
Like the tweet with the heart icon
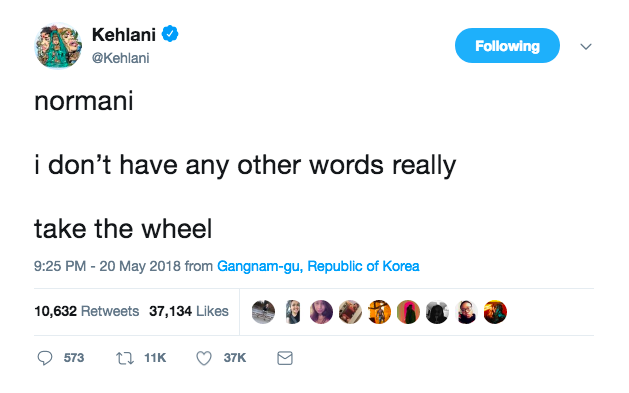click(204, 358)
